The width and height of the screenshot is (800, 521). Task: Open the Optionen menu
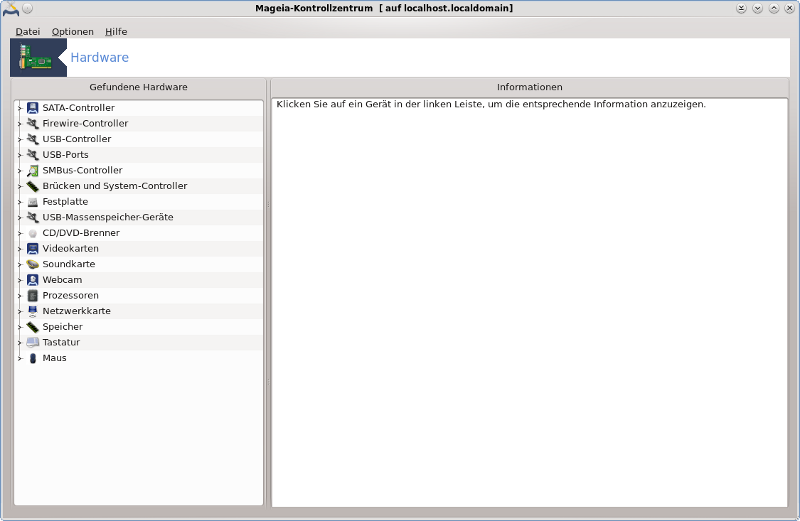(x=72, y=32)
